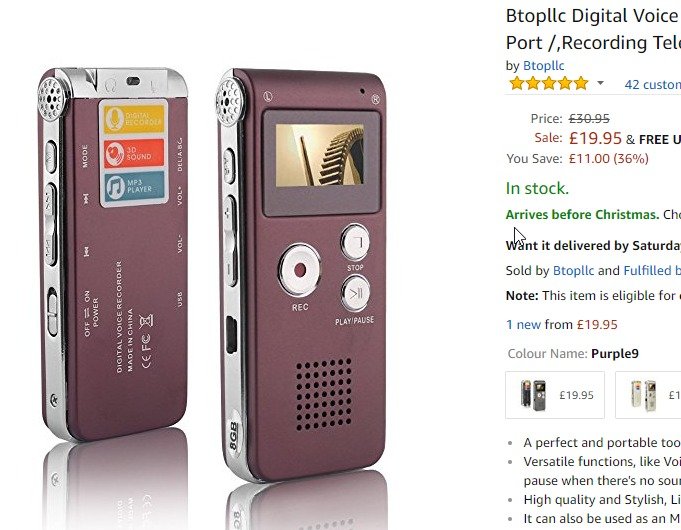The width and height of the screenshot is (681, 530).
Task: Click the red 3D Sound sticker icon
Action: [134, 153]
